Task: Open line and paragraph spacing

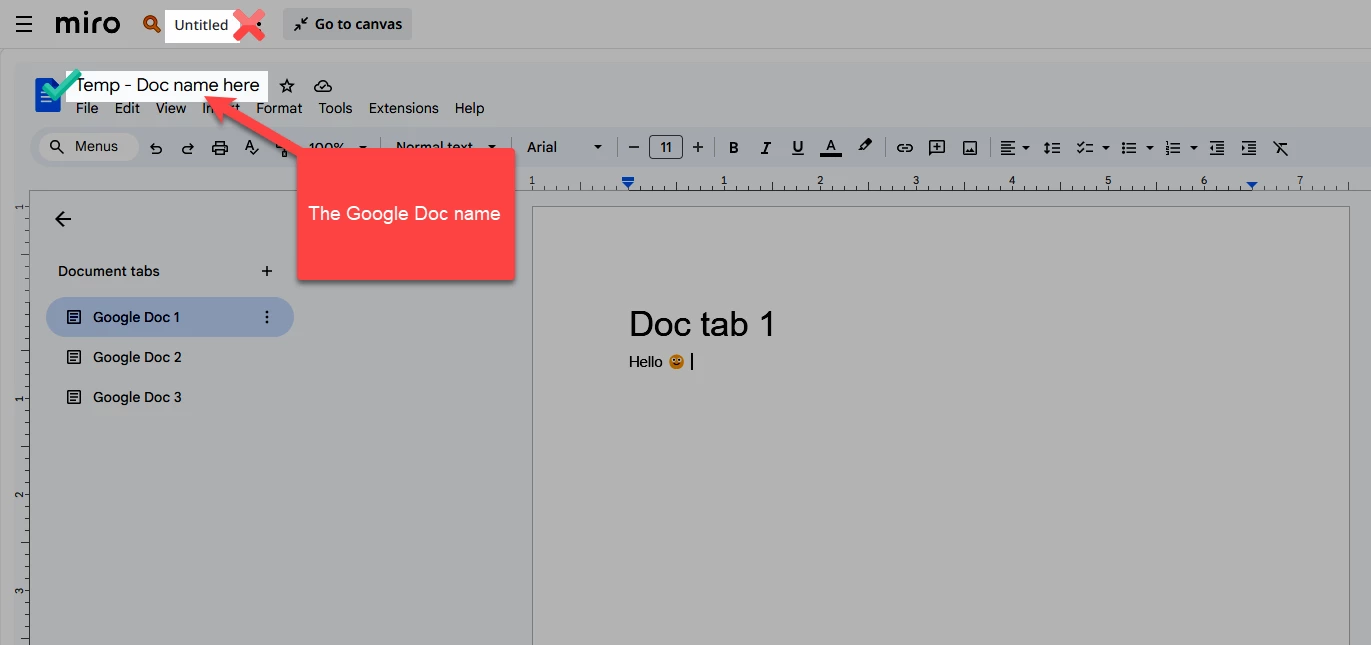Action: (x=1052, y=148)
